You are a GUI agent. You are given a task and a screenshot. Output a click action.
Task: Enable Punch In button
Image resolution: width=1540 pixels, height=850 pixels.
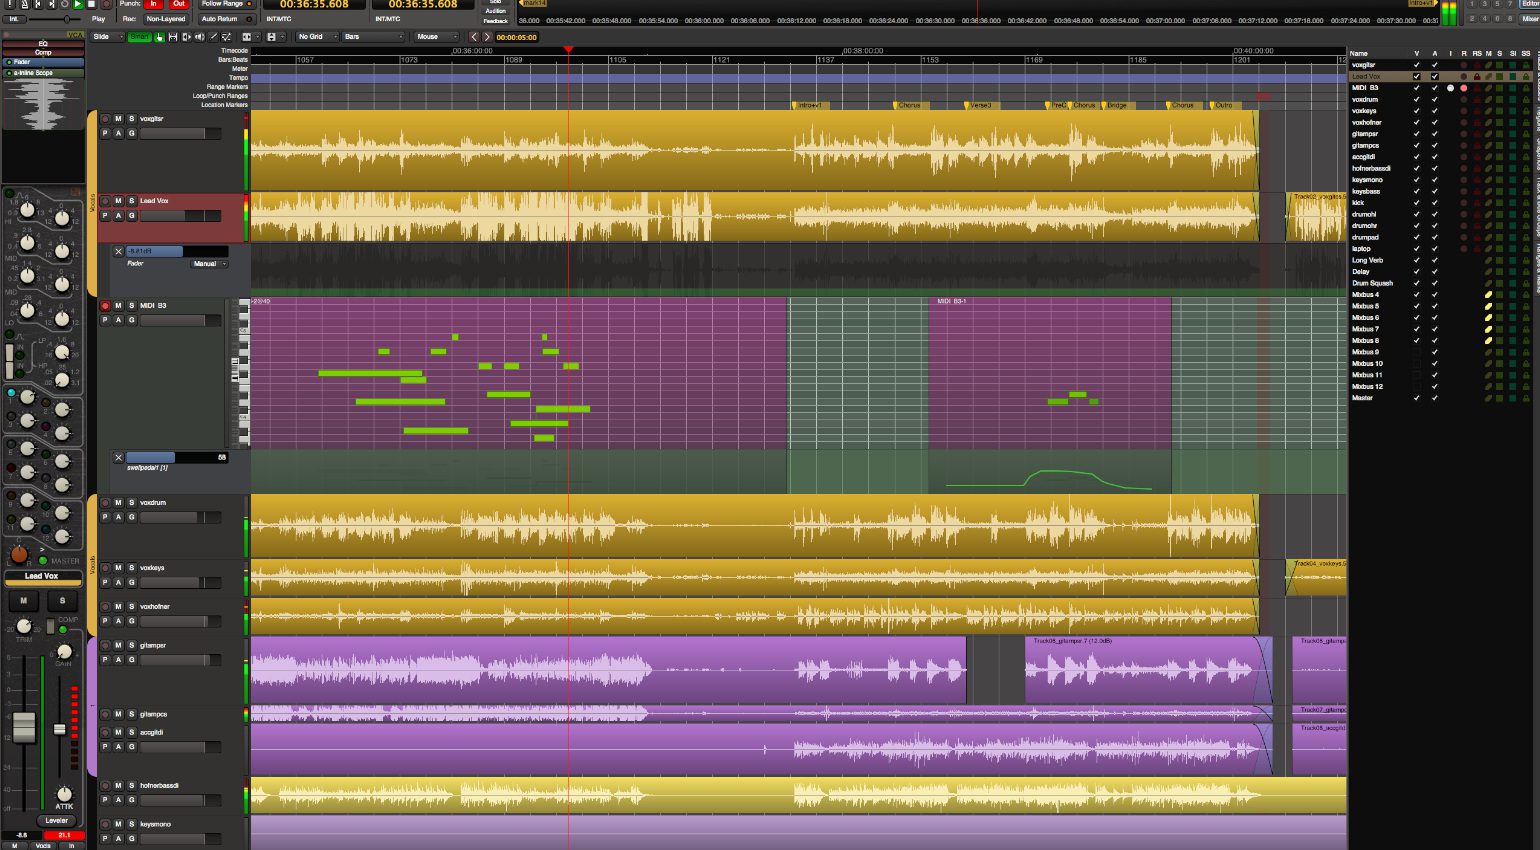[153, 4]
